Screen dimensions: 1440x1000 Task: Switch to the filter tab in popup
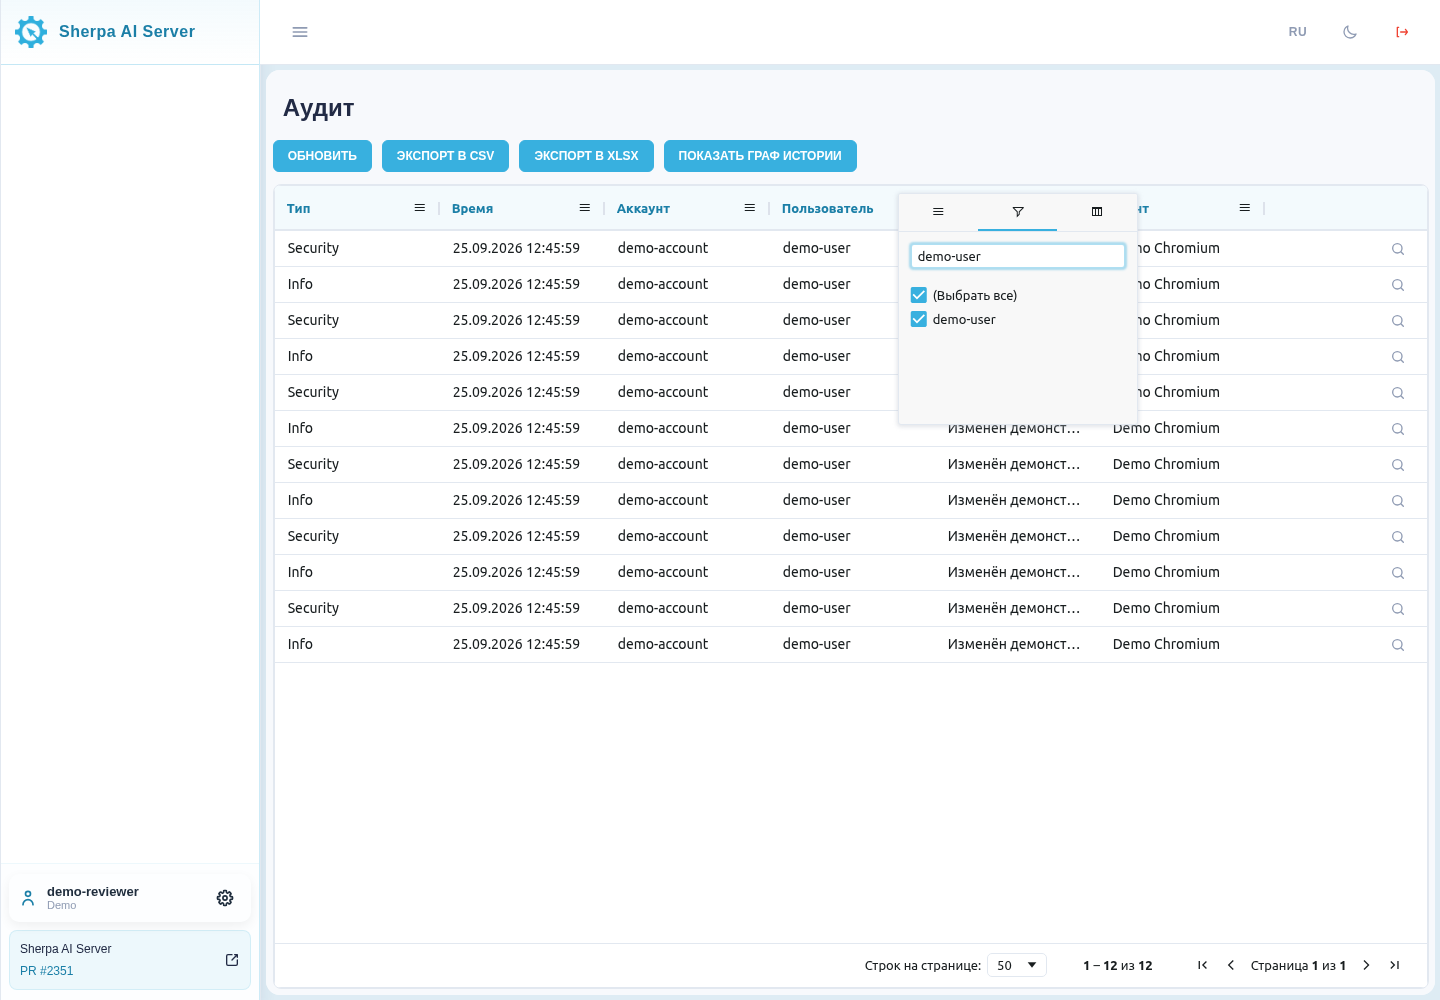[x=1018, y=212]
